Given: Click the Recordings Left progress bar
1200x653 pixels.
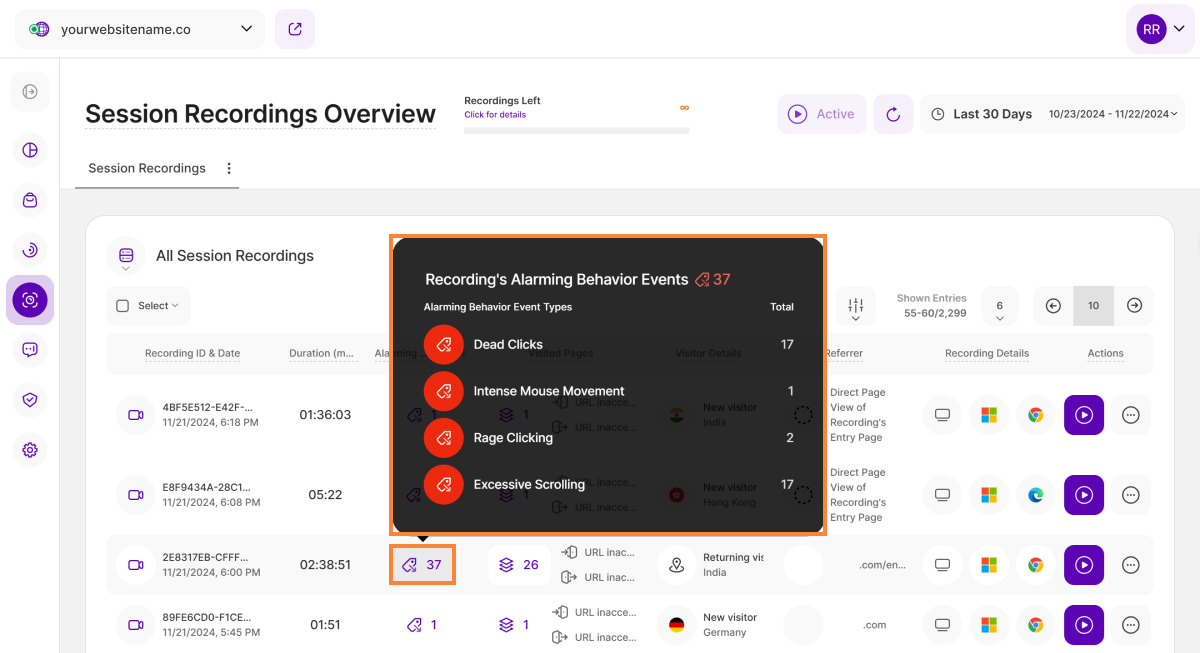Looking at the screenshot, I should click(x=576, y=130).
